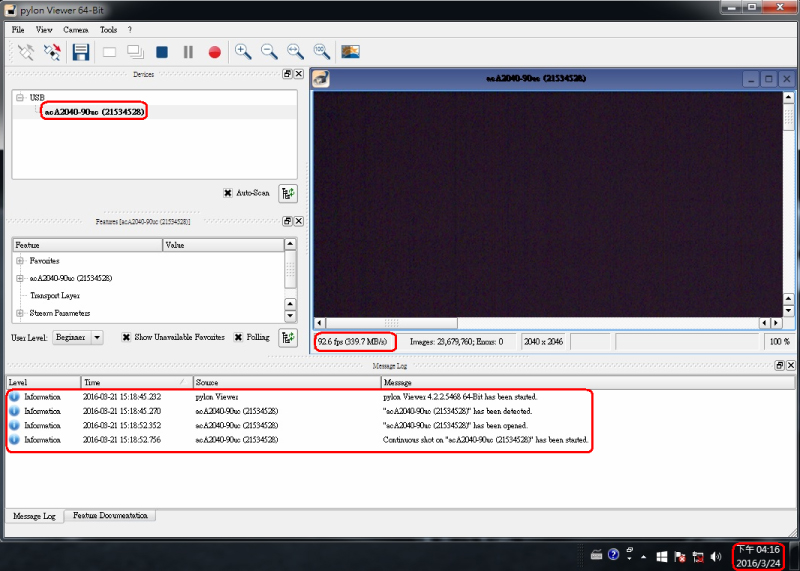
Task: Expand the Stream Parameters node
Action: tap(19, 313)
